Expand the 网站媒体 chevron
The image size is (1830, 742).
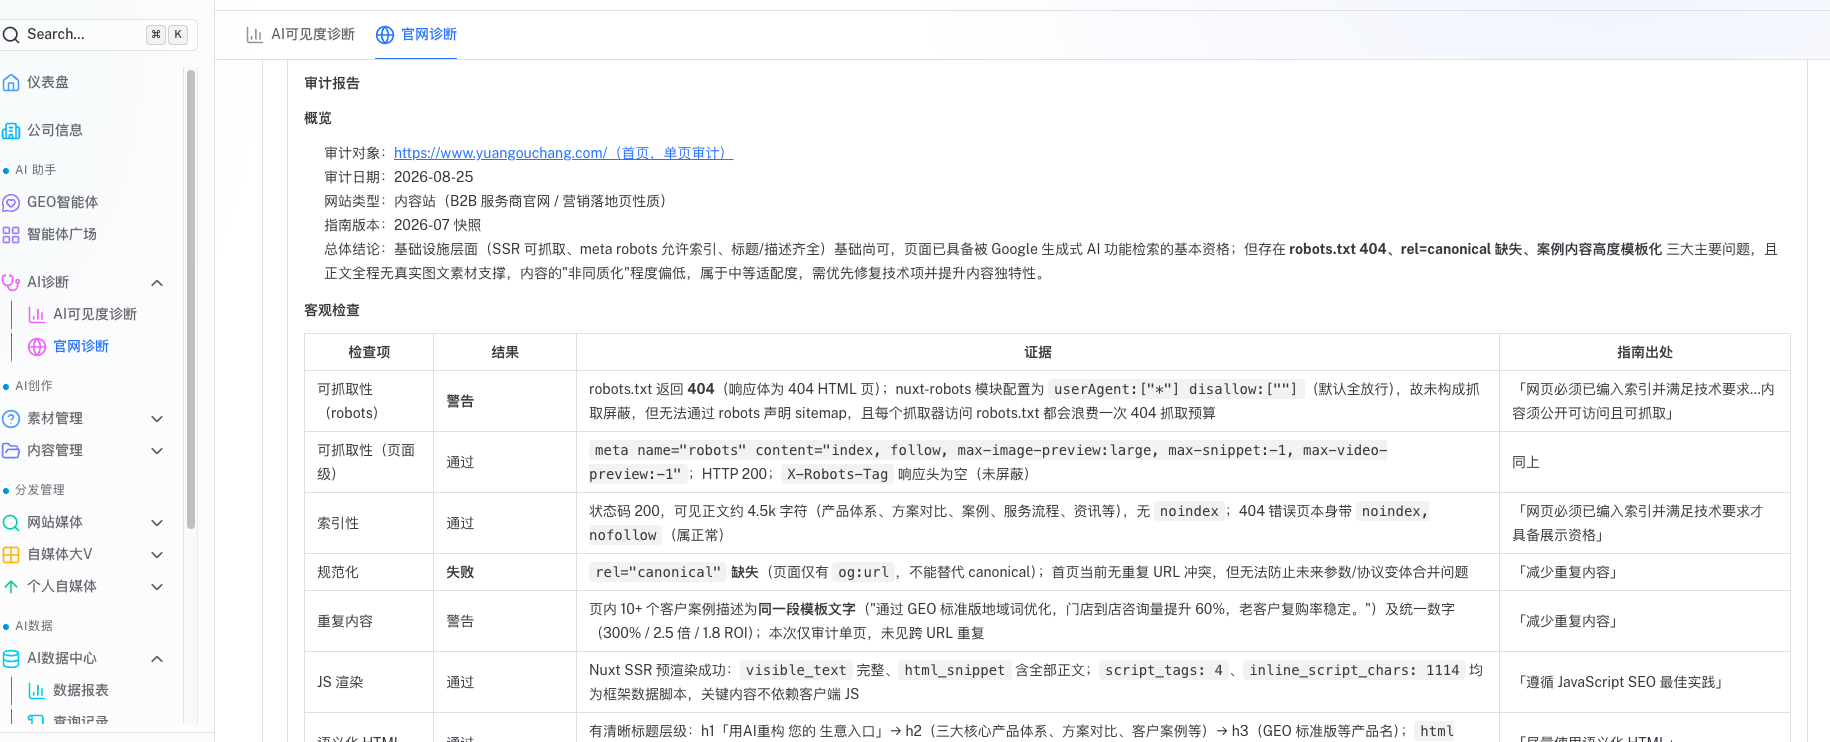point(157,522)
